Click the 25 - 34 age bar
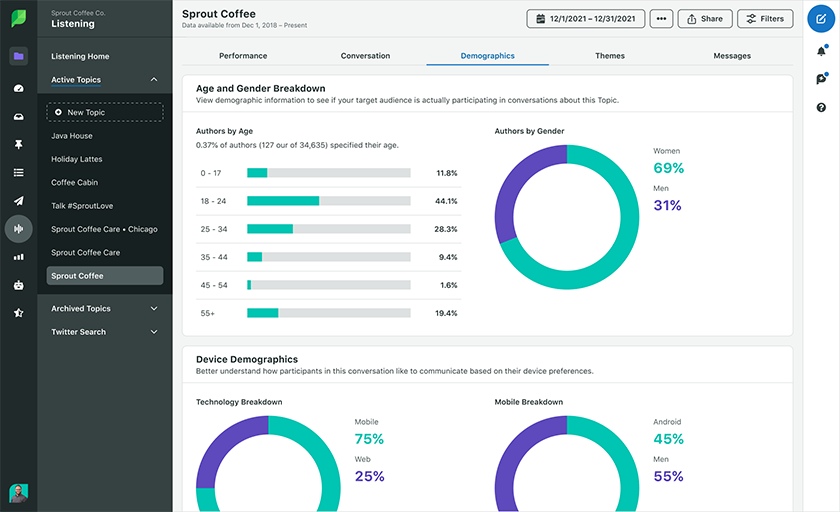Screen dimensions: 840x512 [328, 229]
